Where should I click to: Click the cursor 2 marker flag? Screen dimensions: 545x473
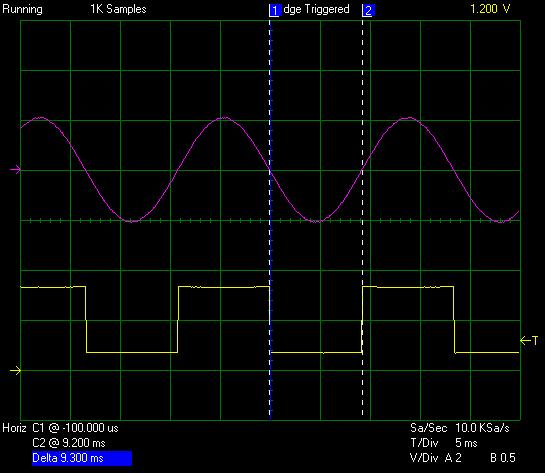pos(368,10)
